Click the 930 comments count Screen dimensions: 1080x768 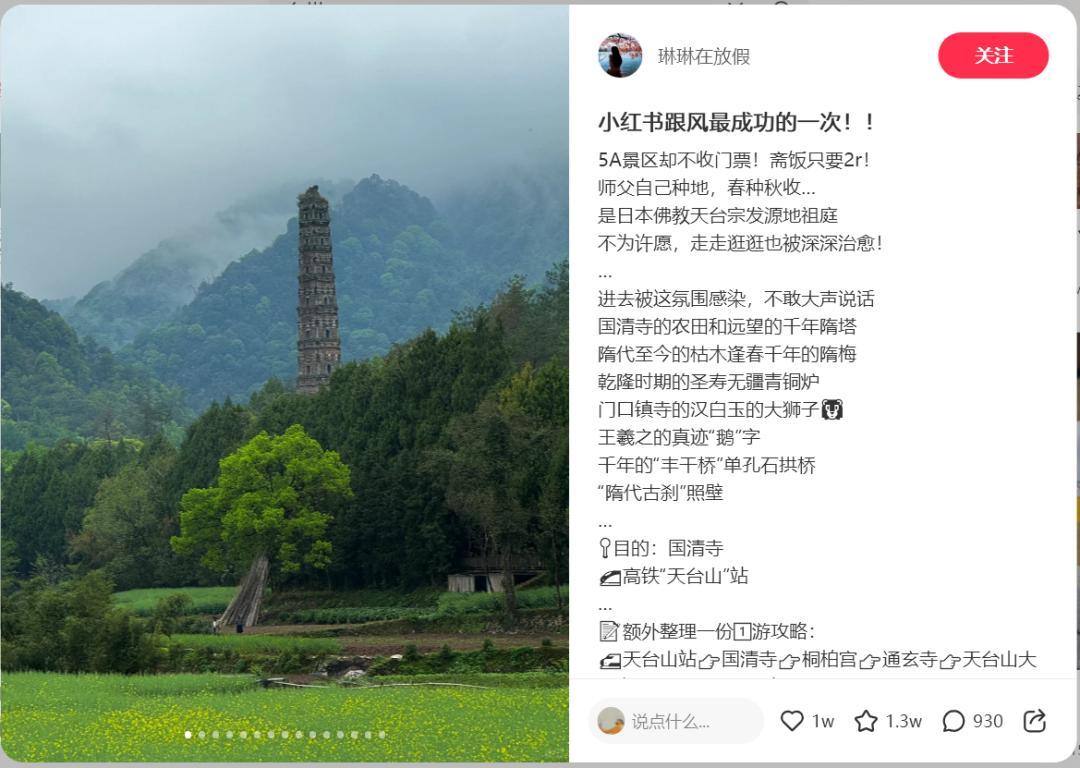[x=988, y=721]
